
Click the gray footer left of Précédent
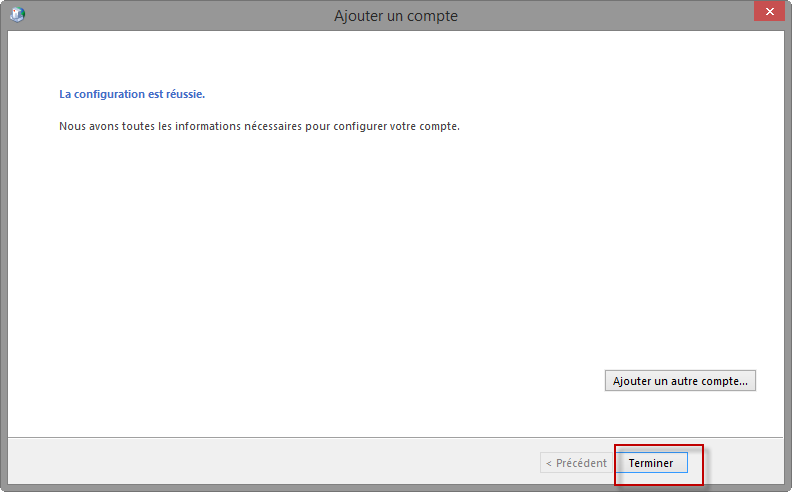(x=270, y=463)
